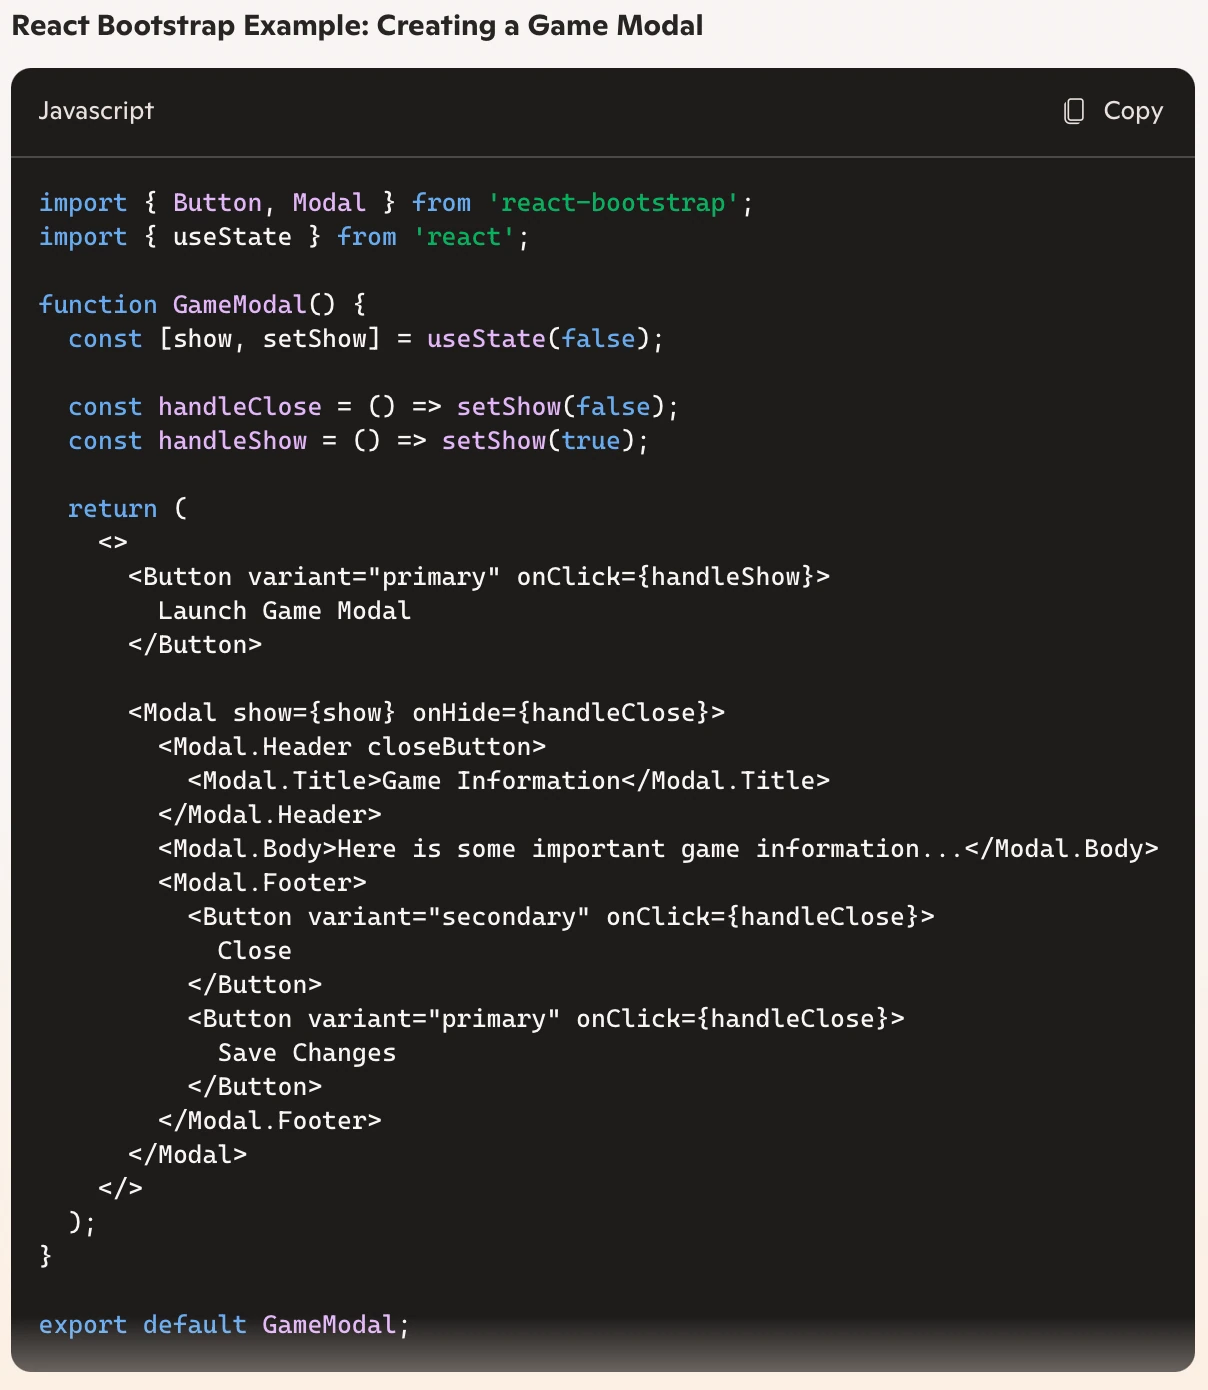Click the useState import name
The height and width of the screenshot is (1390, 1208).
point(232,237)
